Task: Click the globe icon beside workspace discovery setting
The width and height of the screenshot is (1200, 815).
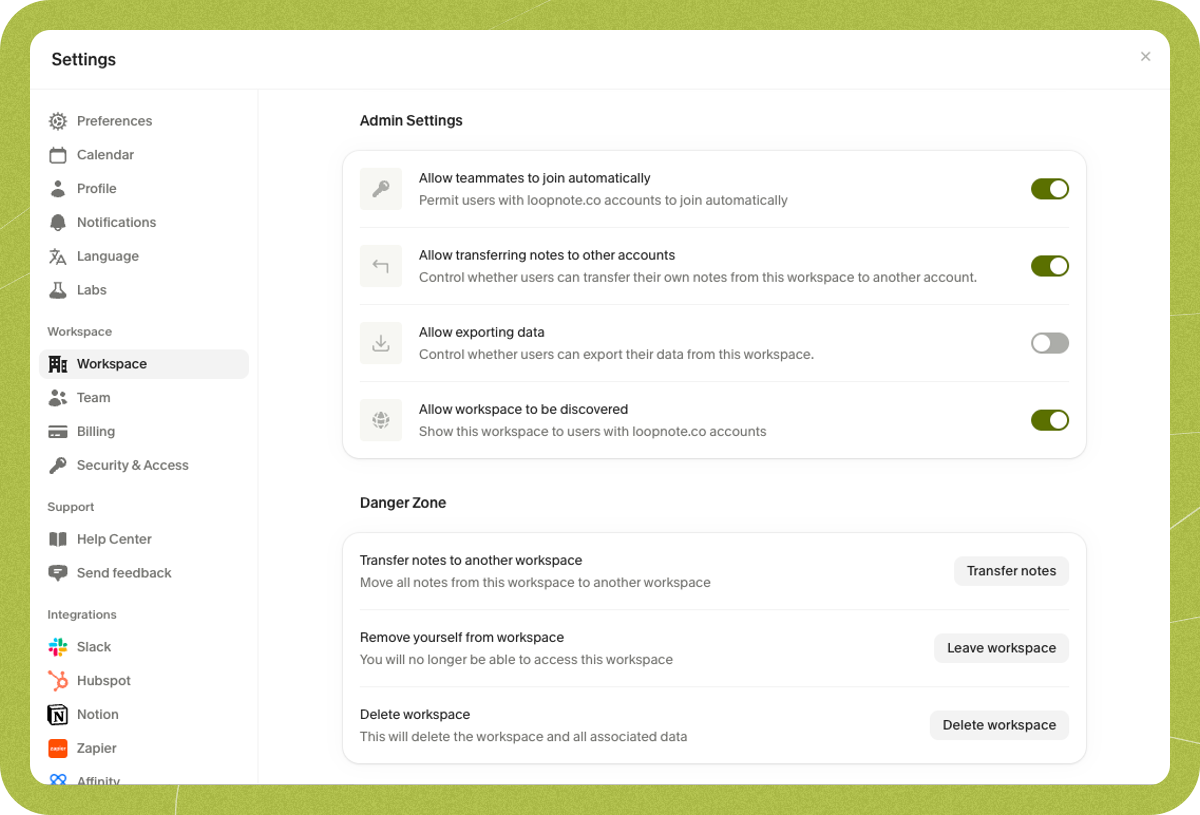Action: point(380,420)
